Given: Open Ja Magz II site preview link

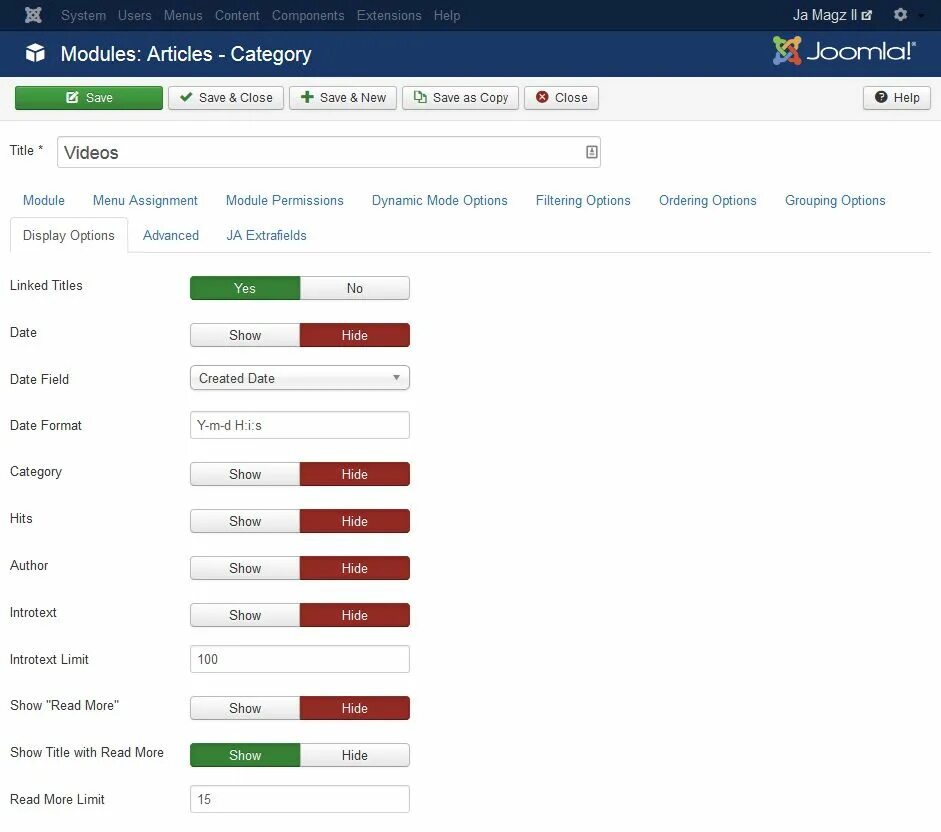Looking at the screenshot, I should click(x=832, y=15).
